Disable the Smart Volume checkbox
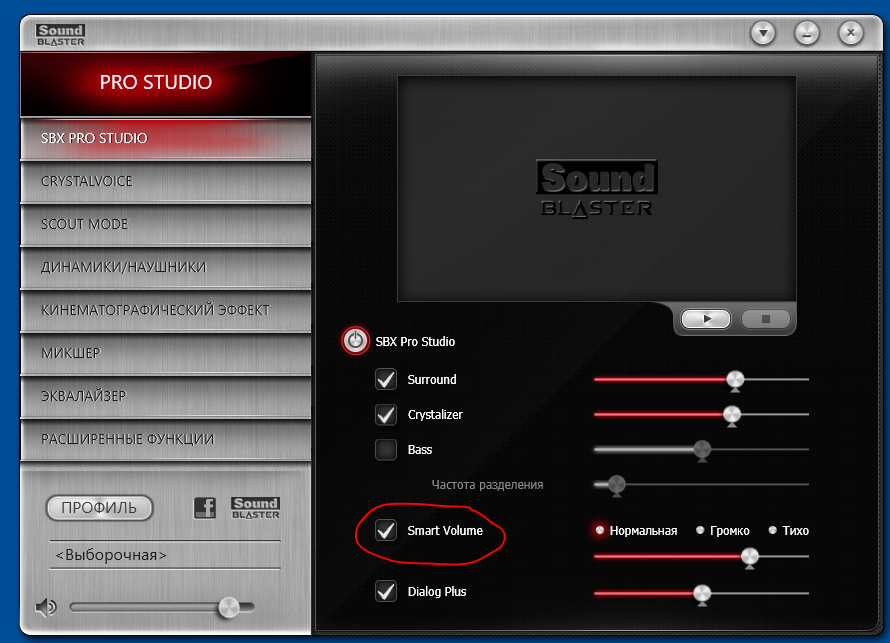 (386, 531)
